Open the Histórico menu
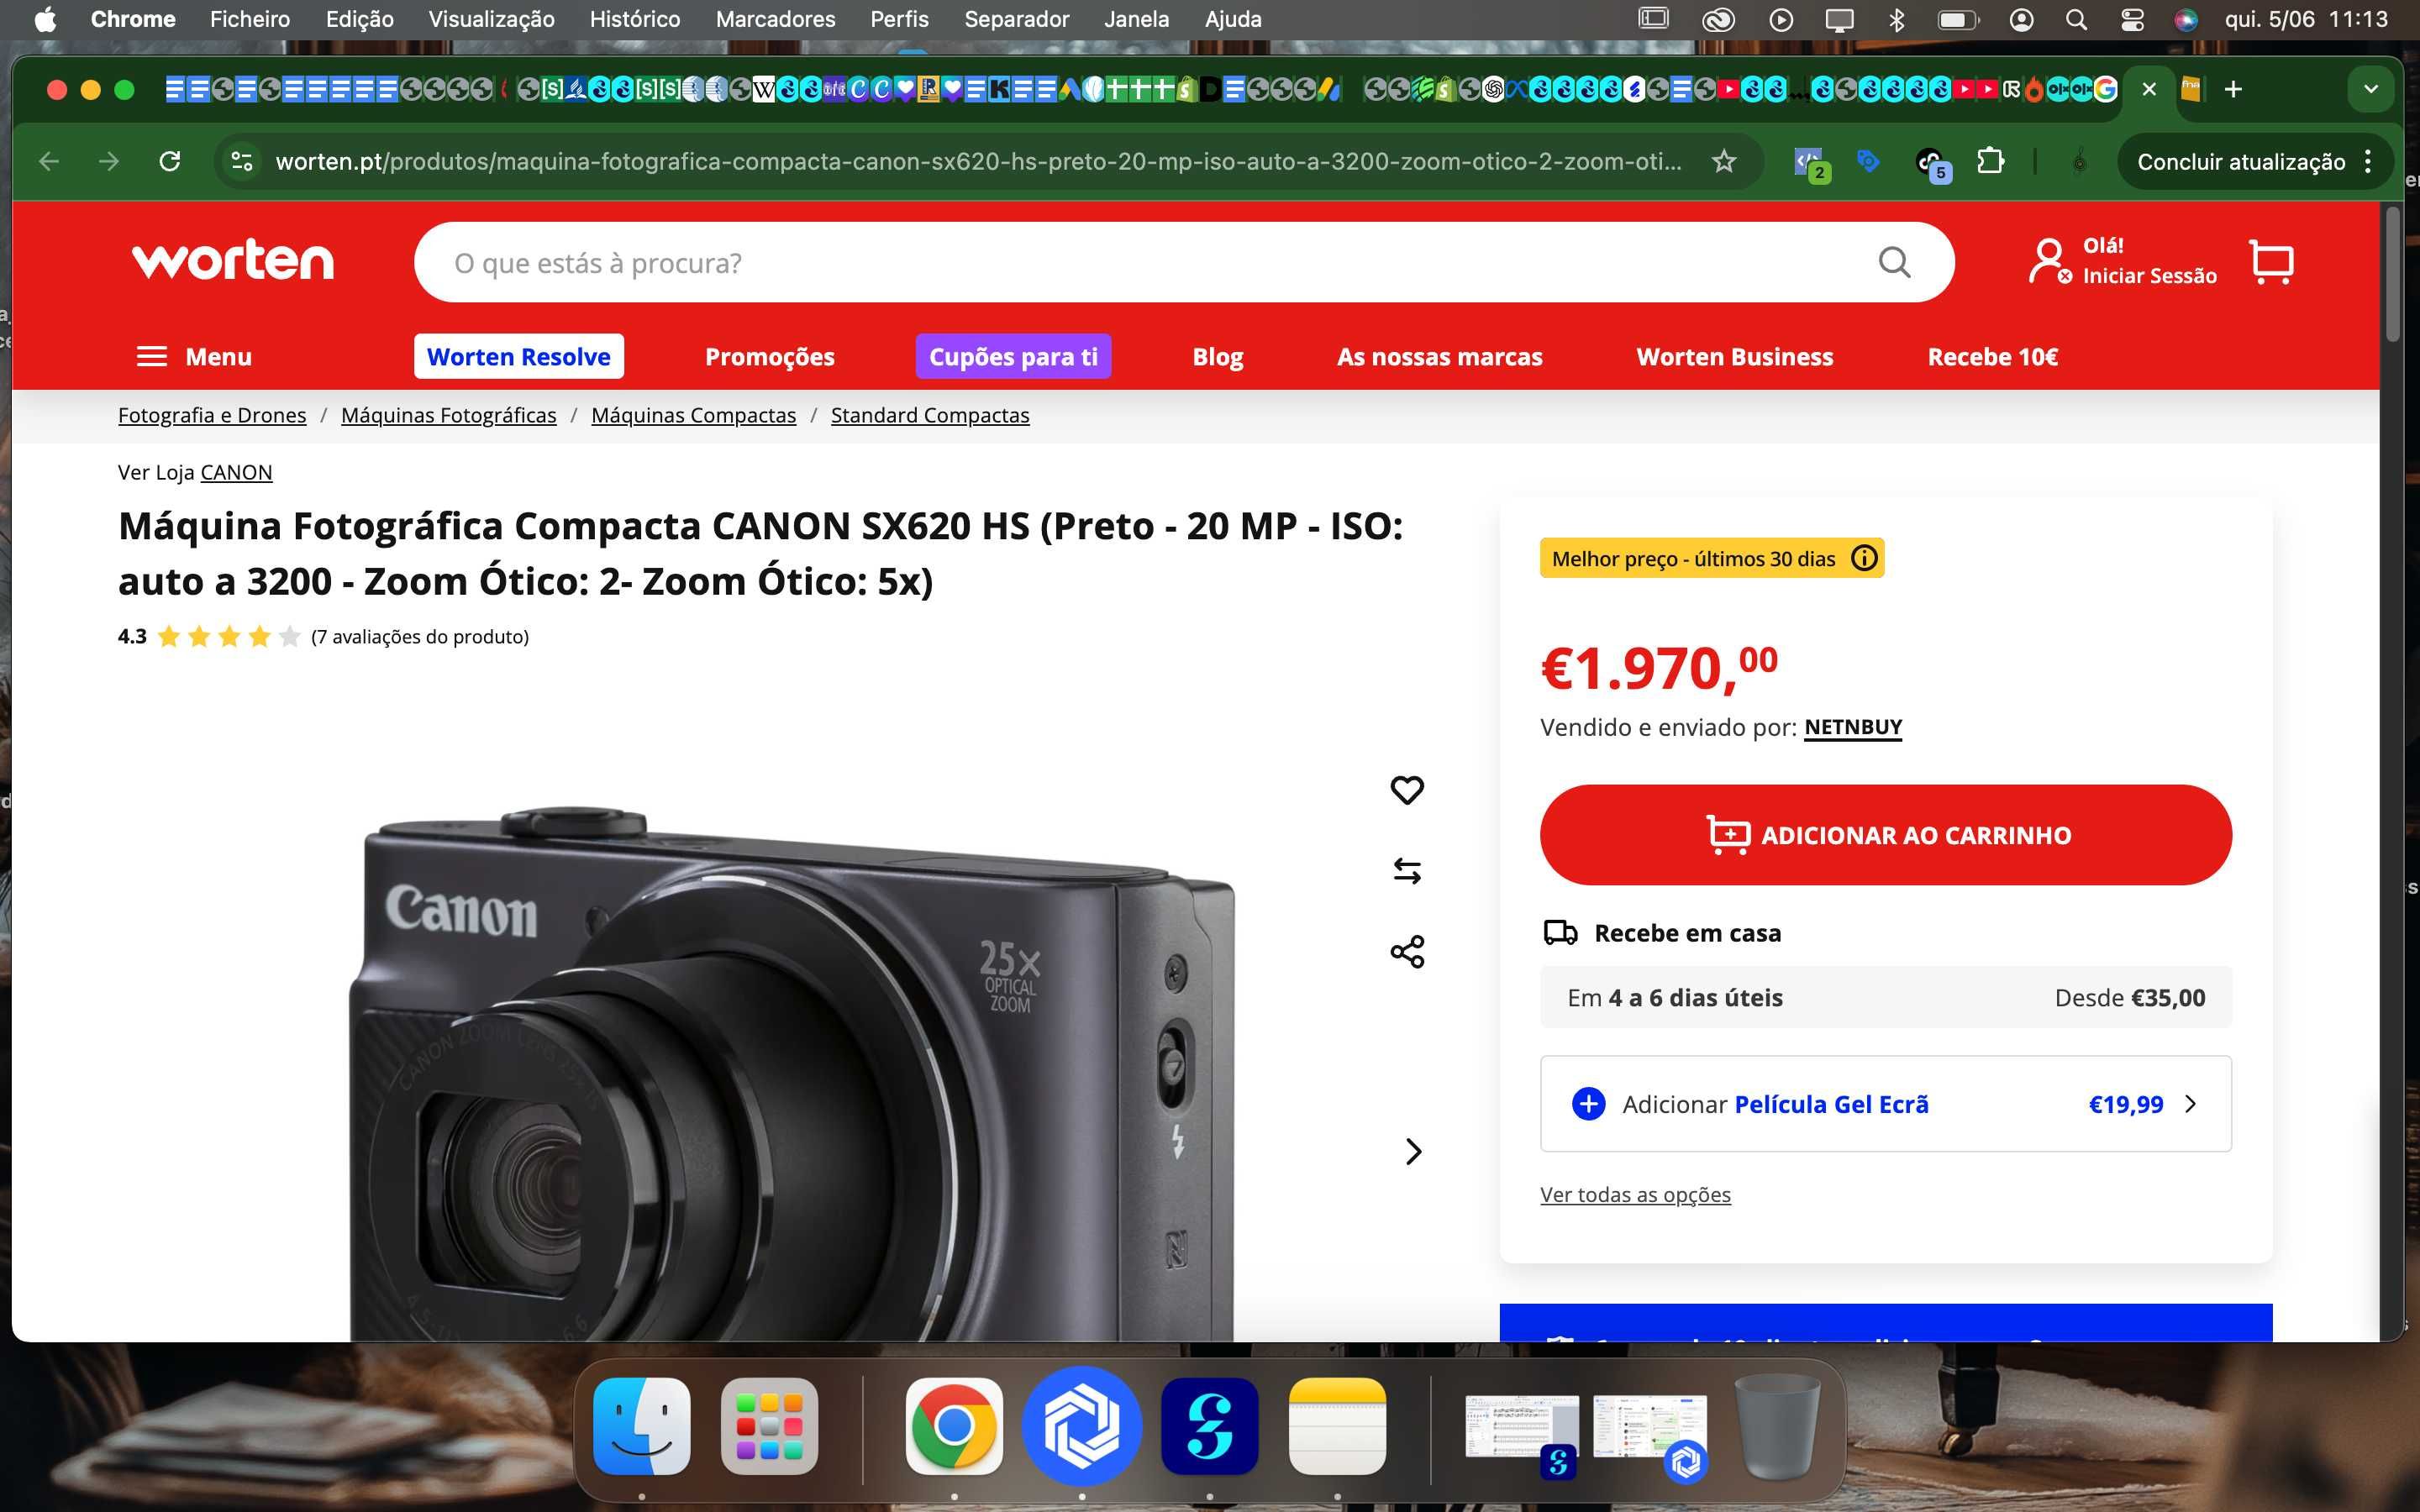This screenshot has width=2420, height=1512. pos(634,19)
